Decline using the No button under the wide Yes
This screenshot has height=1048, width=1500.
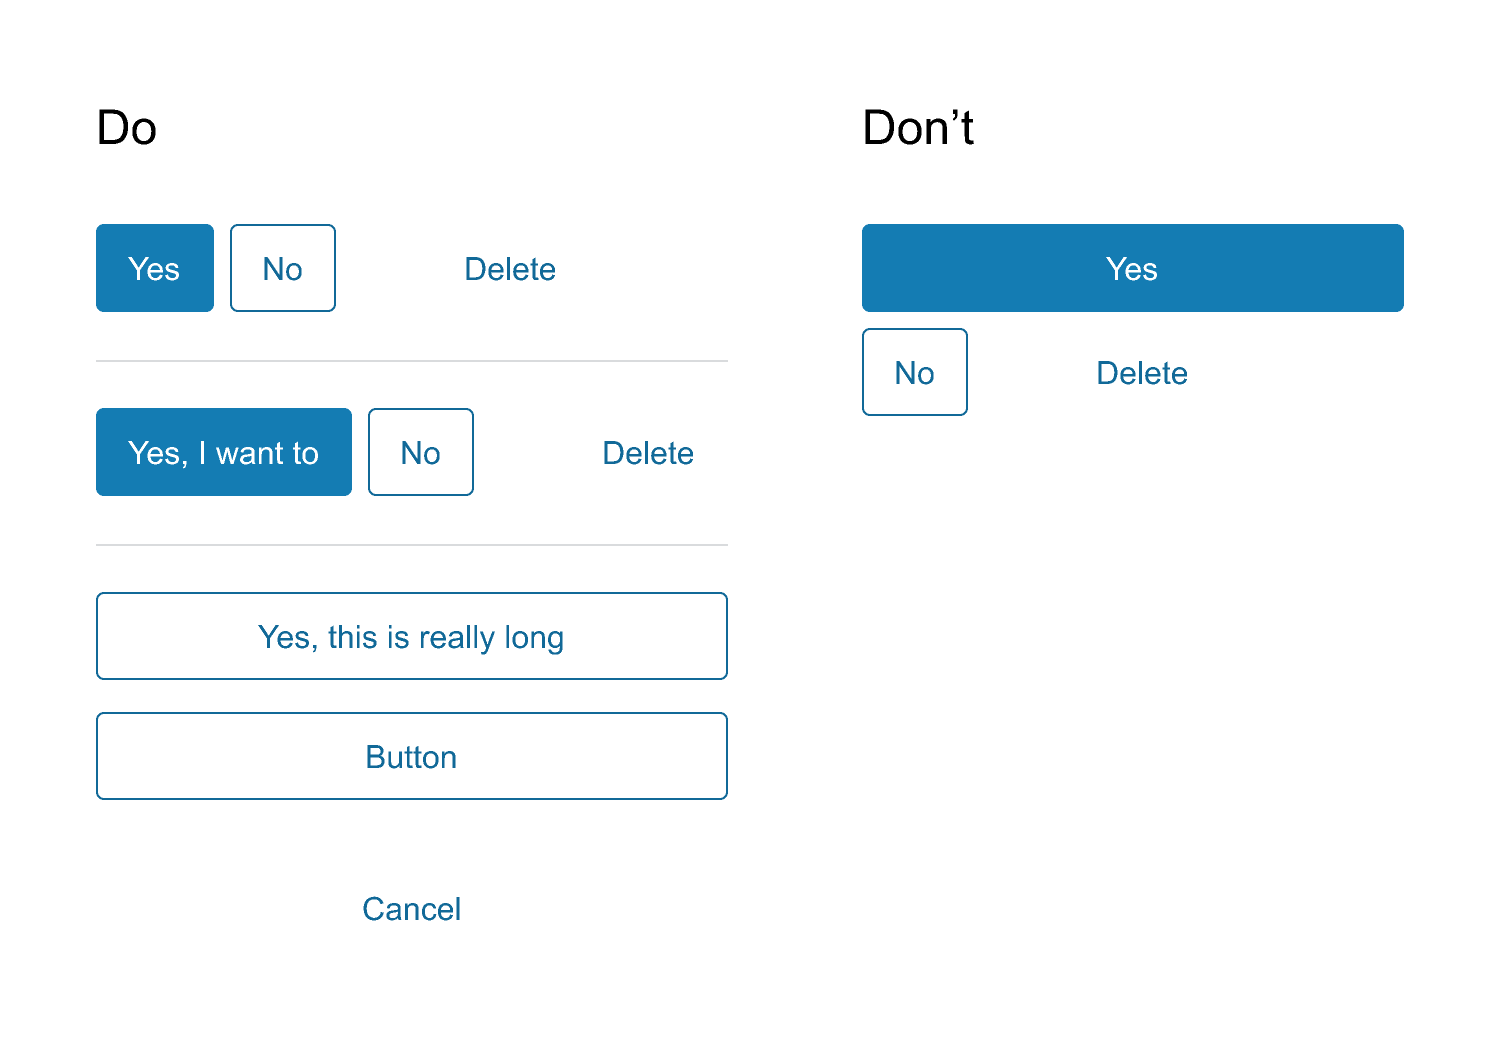click(x=914, y=372)
